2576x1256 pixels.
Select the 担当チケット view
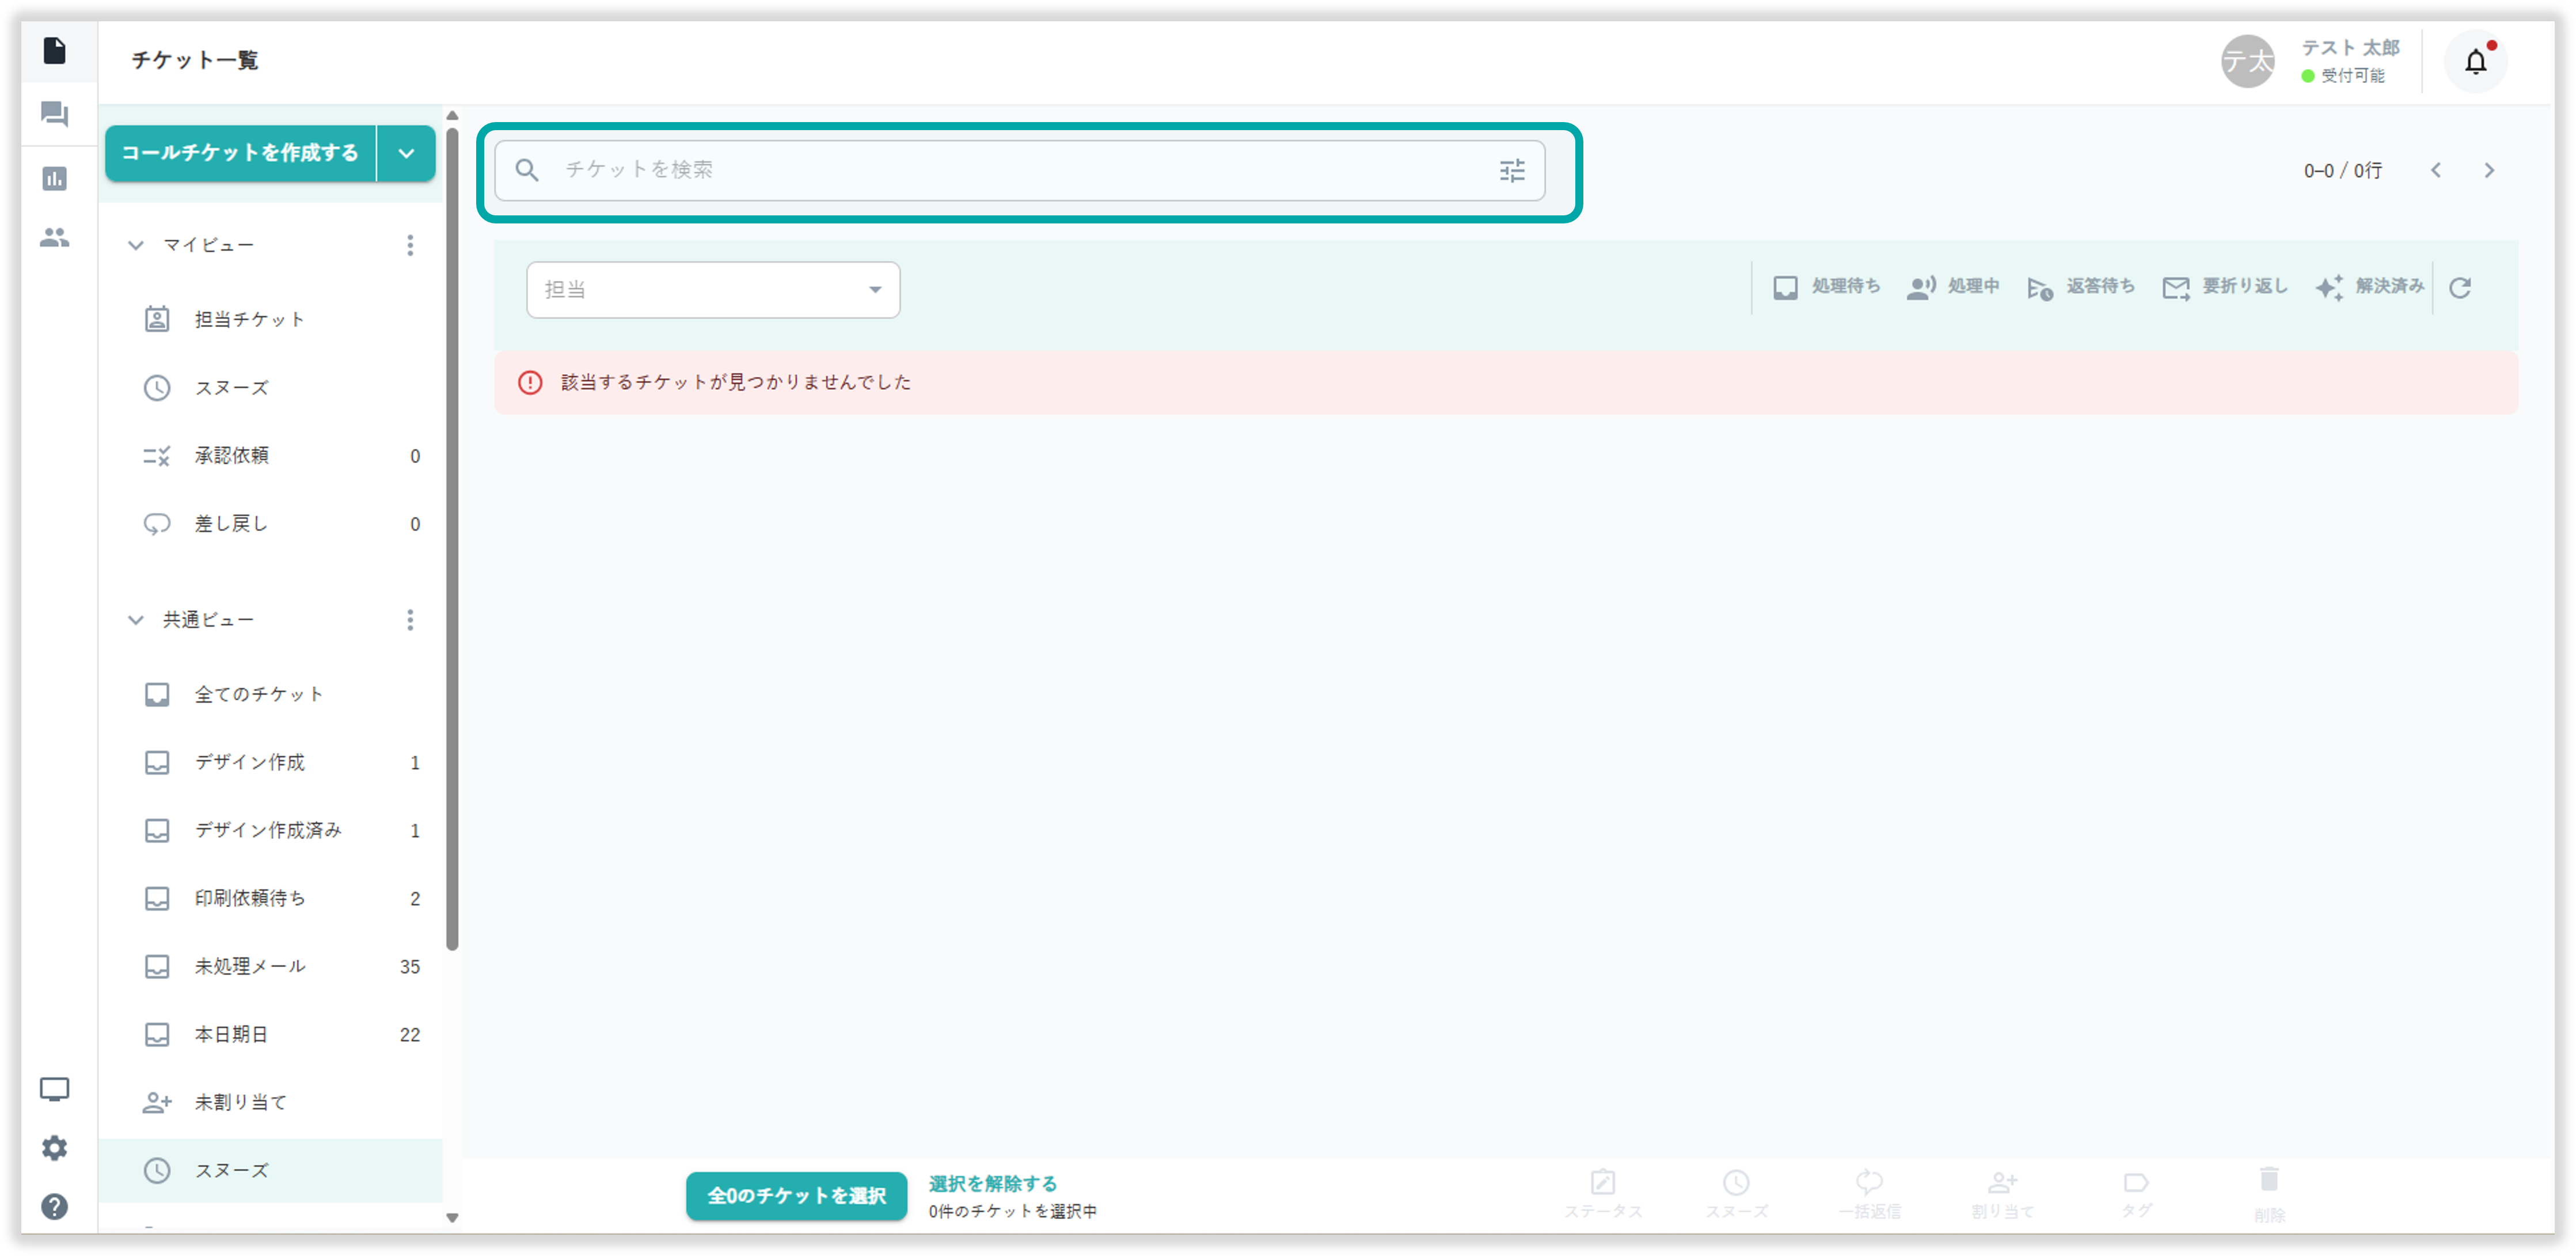pos(249,319)
